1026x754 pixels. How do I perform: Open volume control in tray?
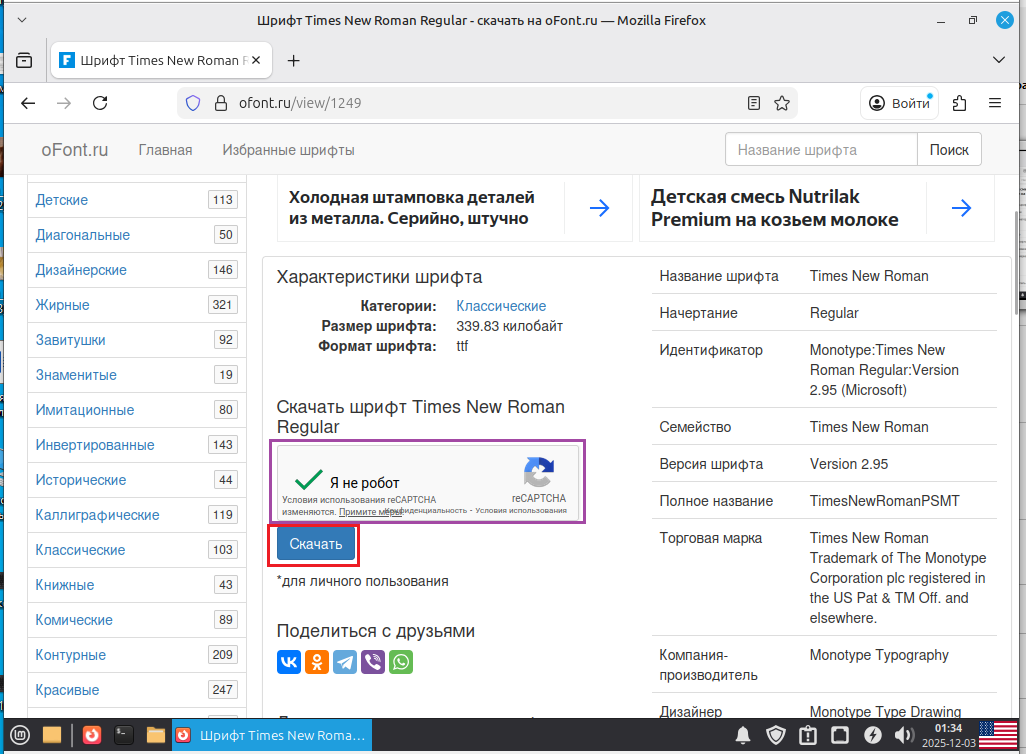tap(904, 736)
